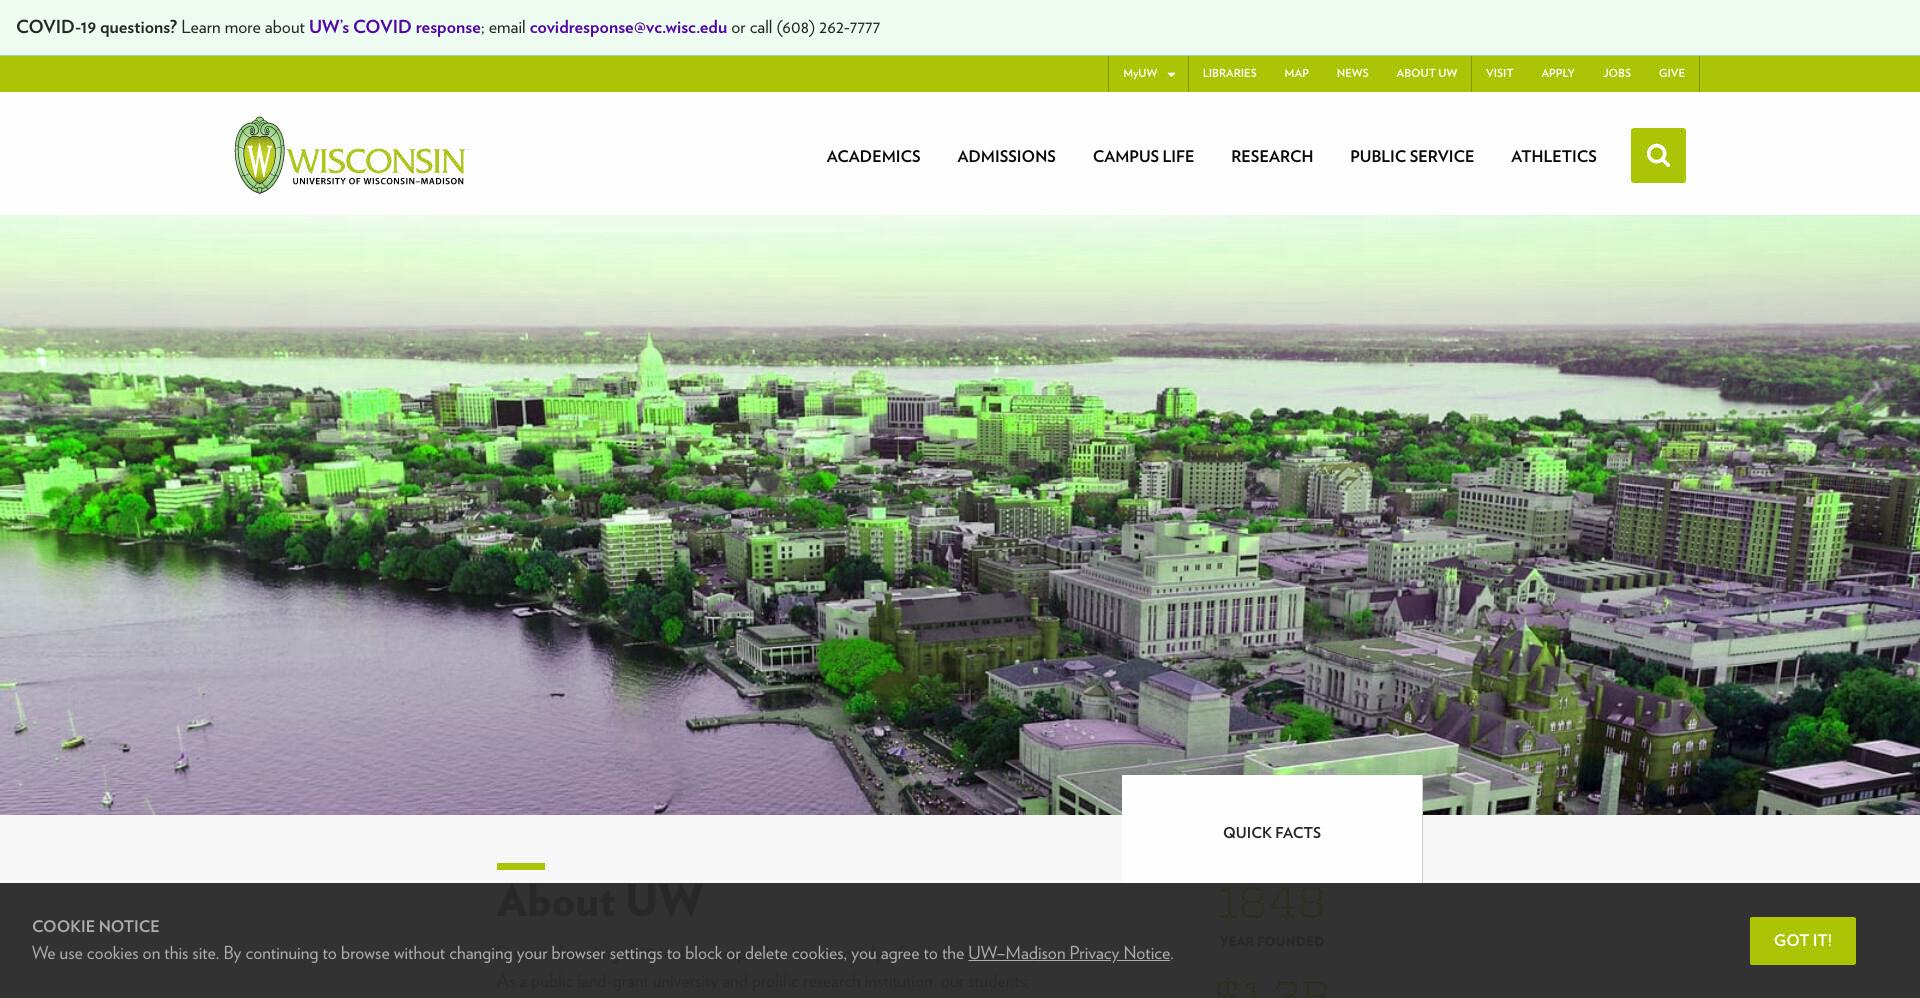Click the Give link

point(1671,73)
